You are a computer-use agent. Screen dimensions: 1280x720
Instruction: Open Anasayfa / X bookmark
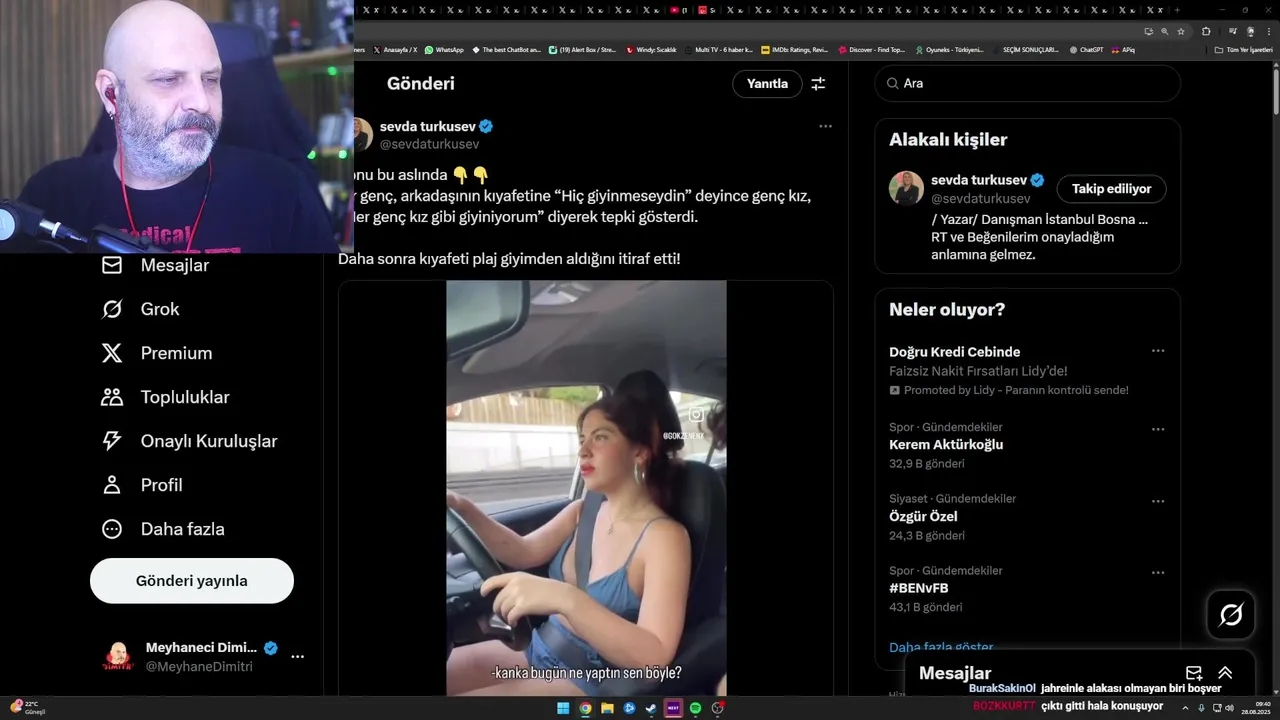click(395, 49)
